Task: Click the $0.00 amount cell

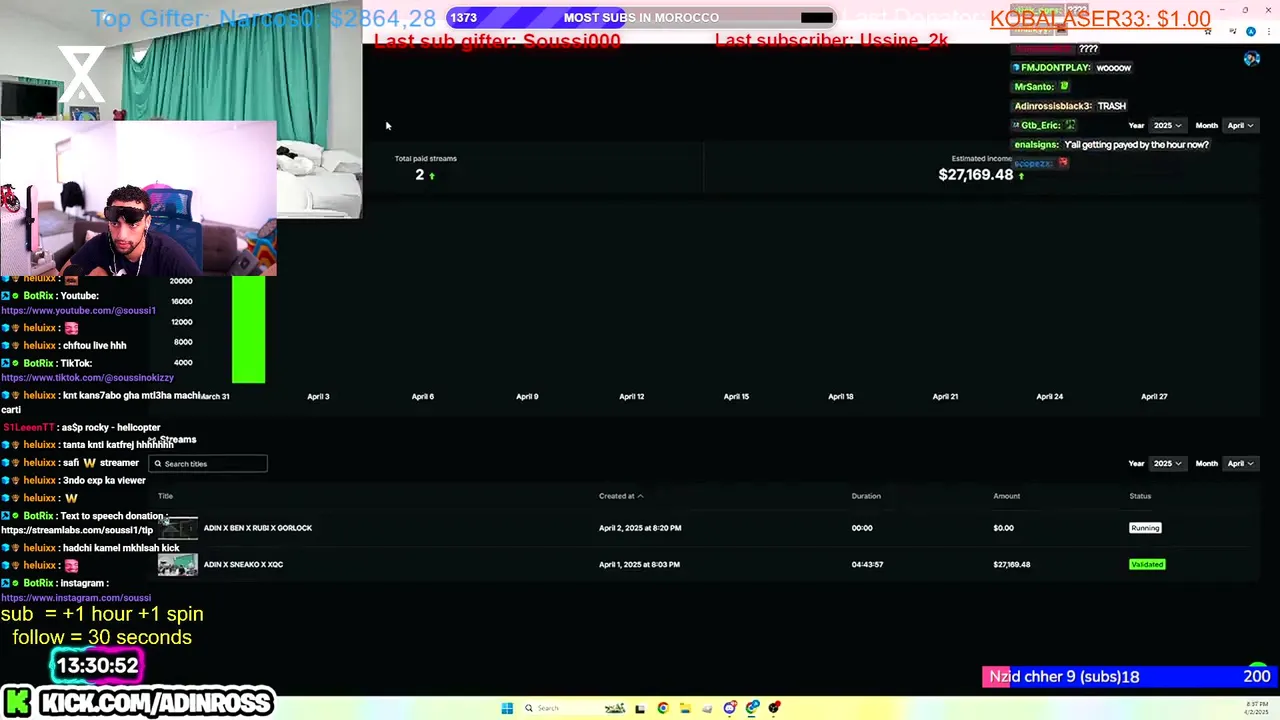Action: 1003,528
